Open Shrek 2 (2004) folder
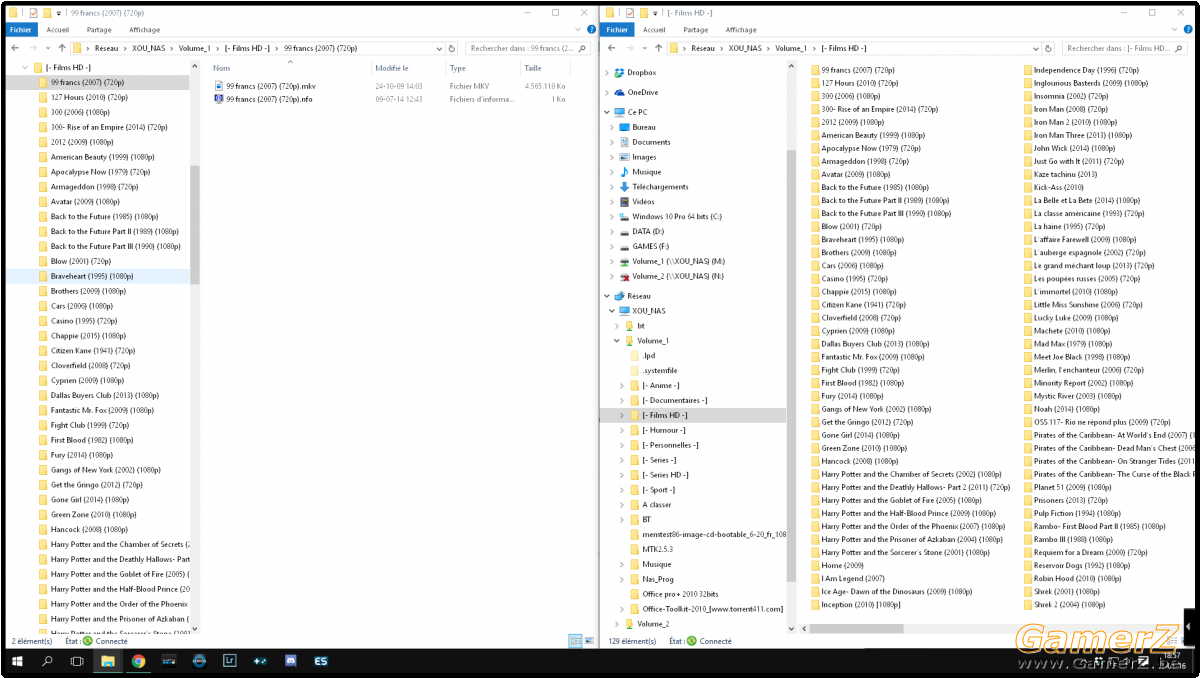 1067,604
